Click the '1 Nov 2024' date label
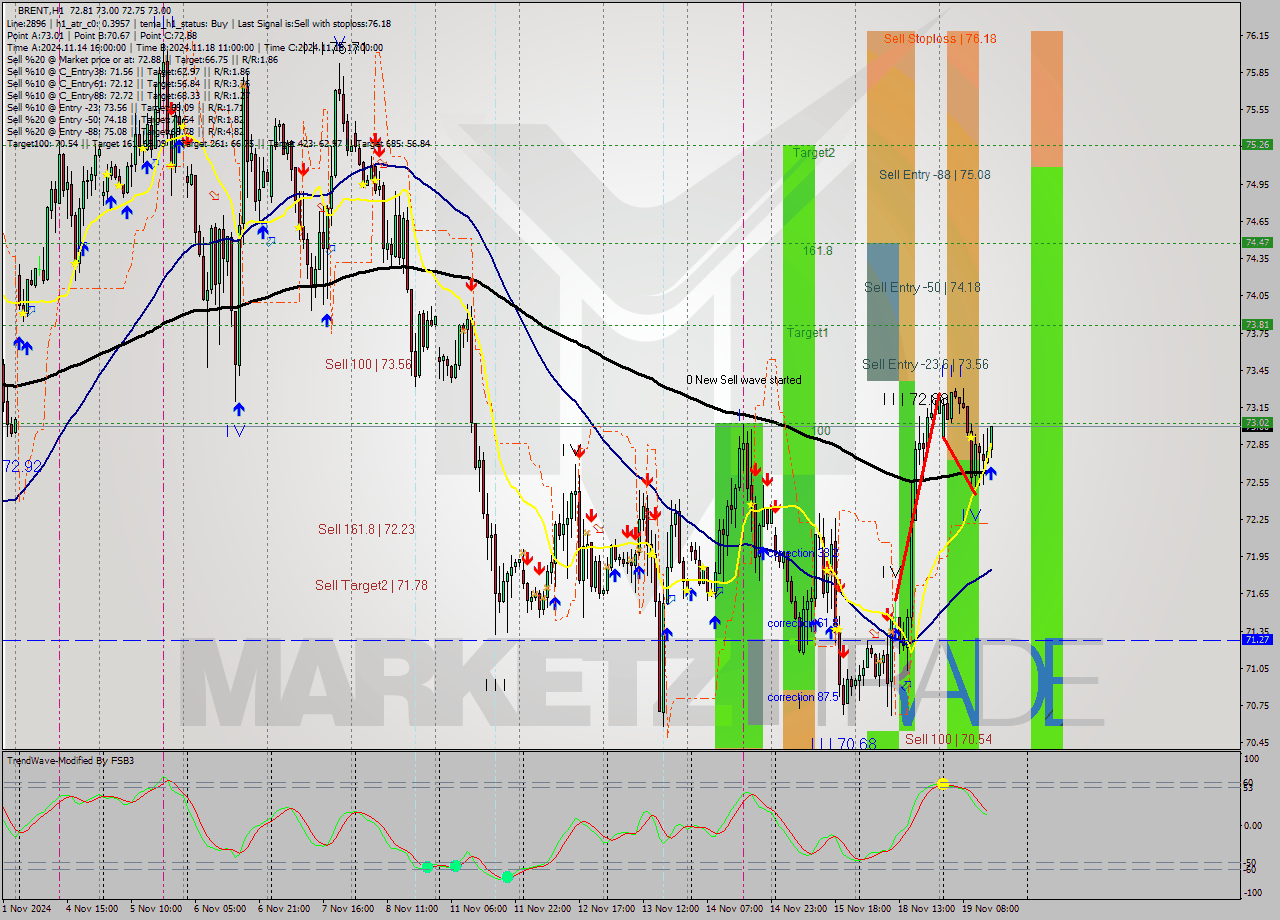 (x=26, y=909)
